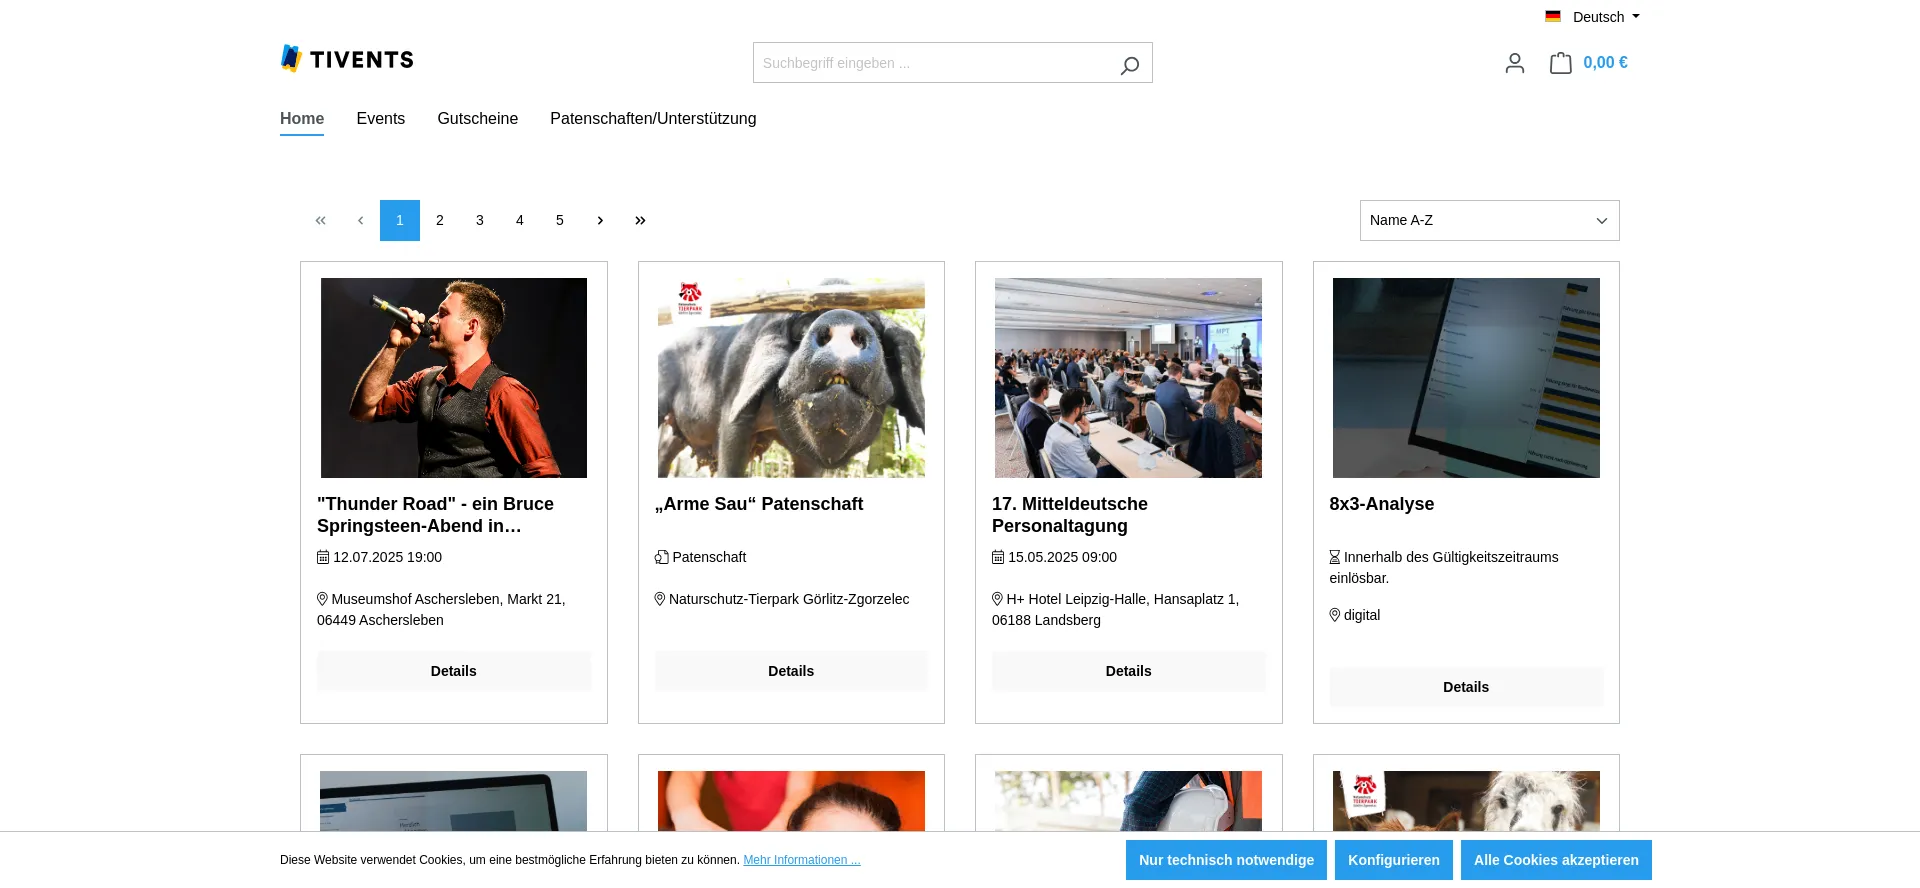1920x888 pixels.
Task: Open the Thunder Road singer thumbnail
Action: click(x=454, y=378)
